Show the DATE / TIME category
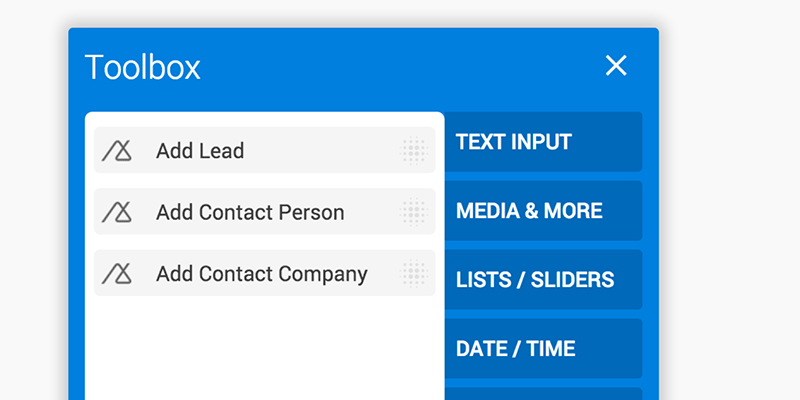Screen dimensions: 800x400 pos(543,348)
